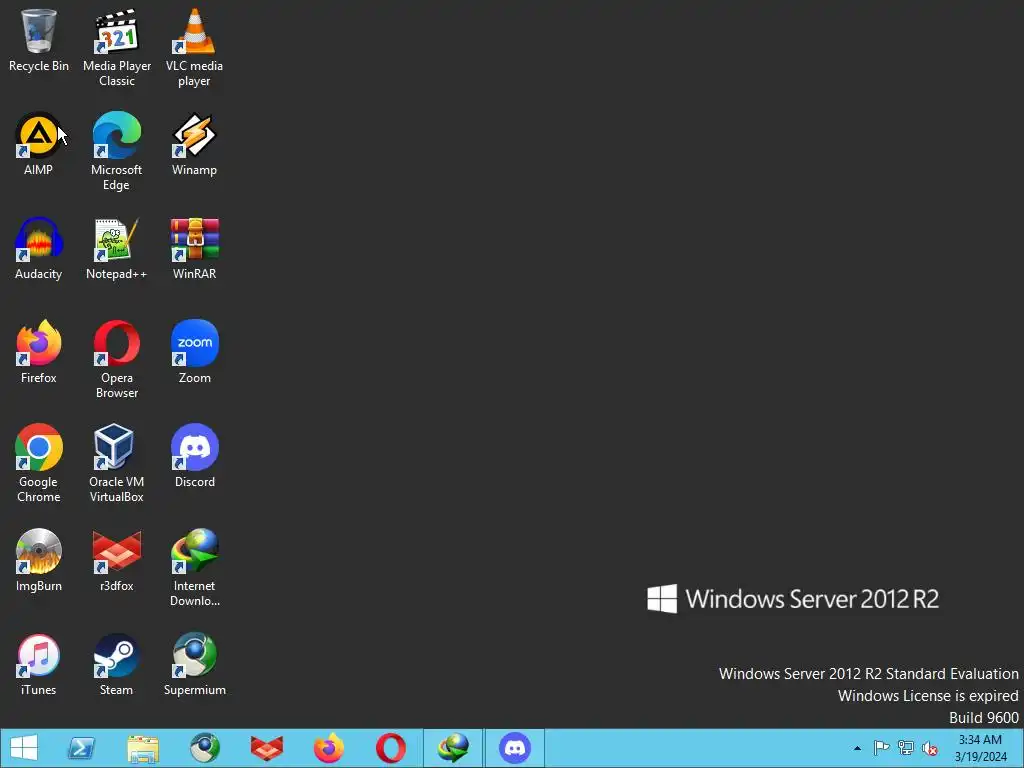Select the Internet Download Manager desktop shortcut
The height and width of the screenshot is (768, 1024).
click(x=194, y=568)
